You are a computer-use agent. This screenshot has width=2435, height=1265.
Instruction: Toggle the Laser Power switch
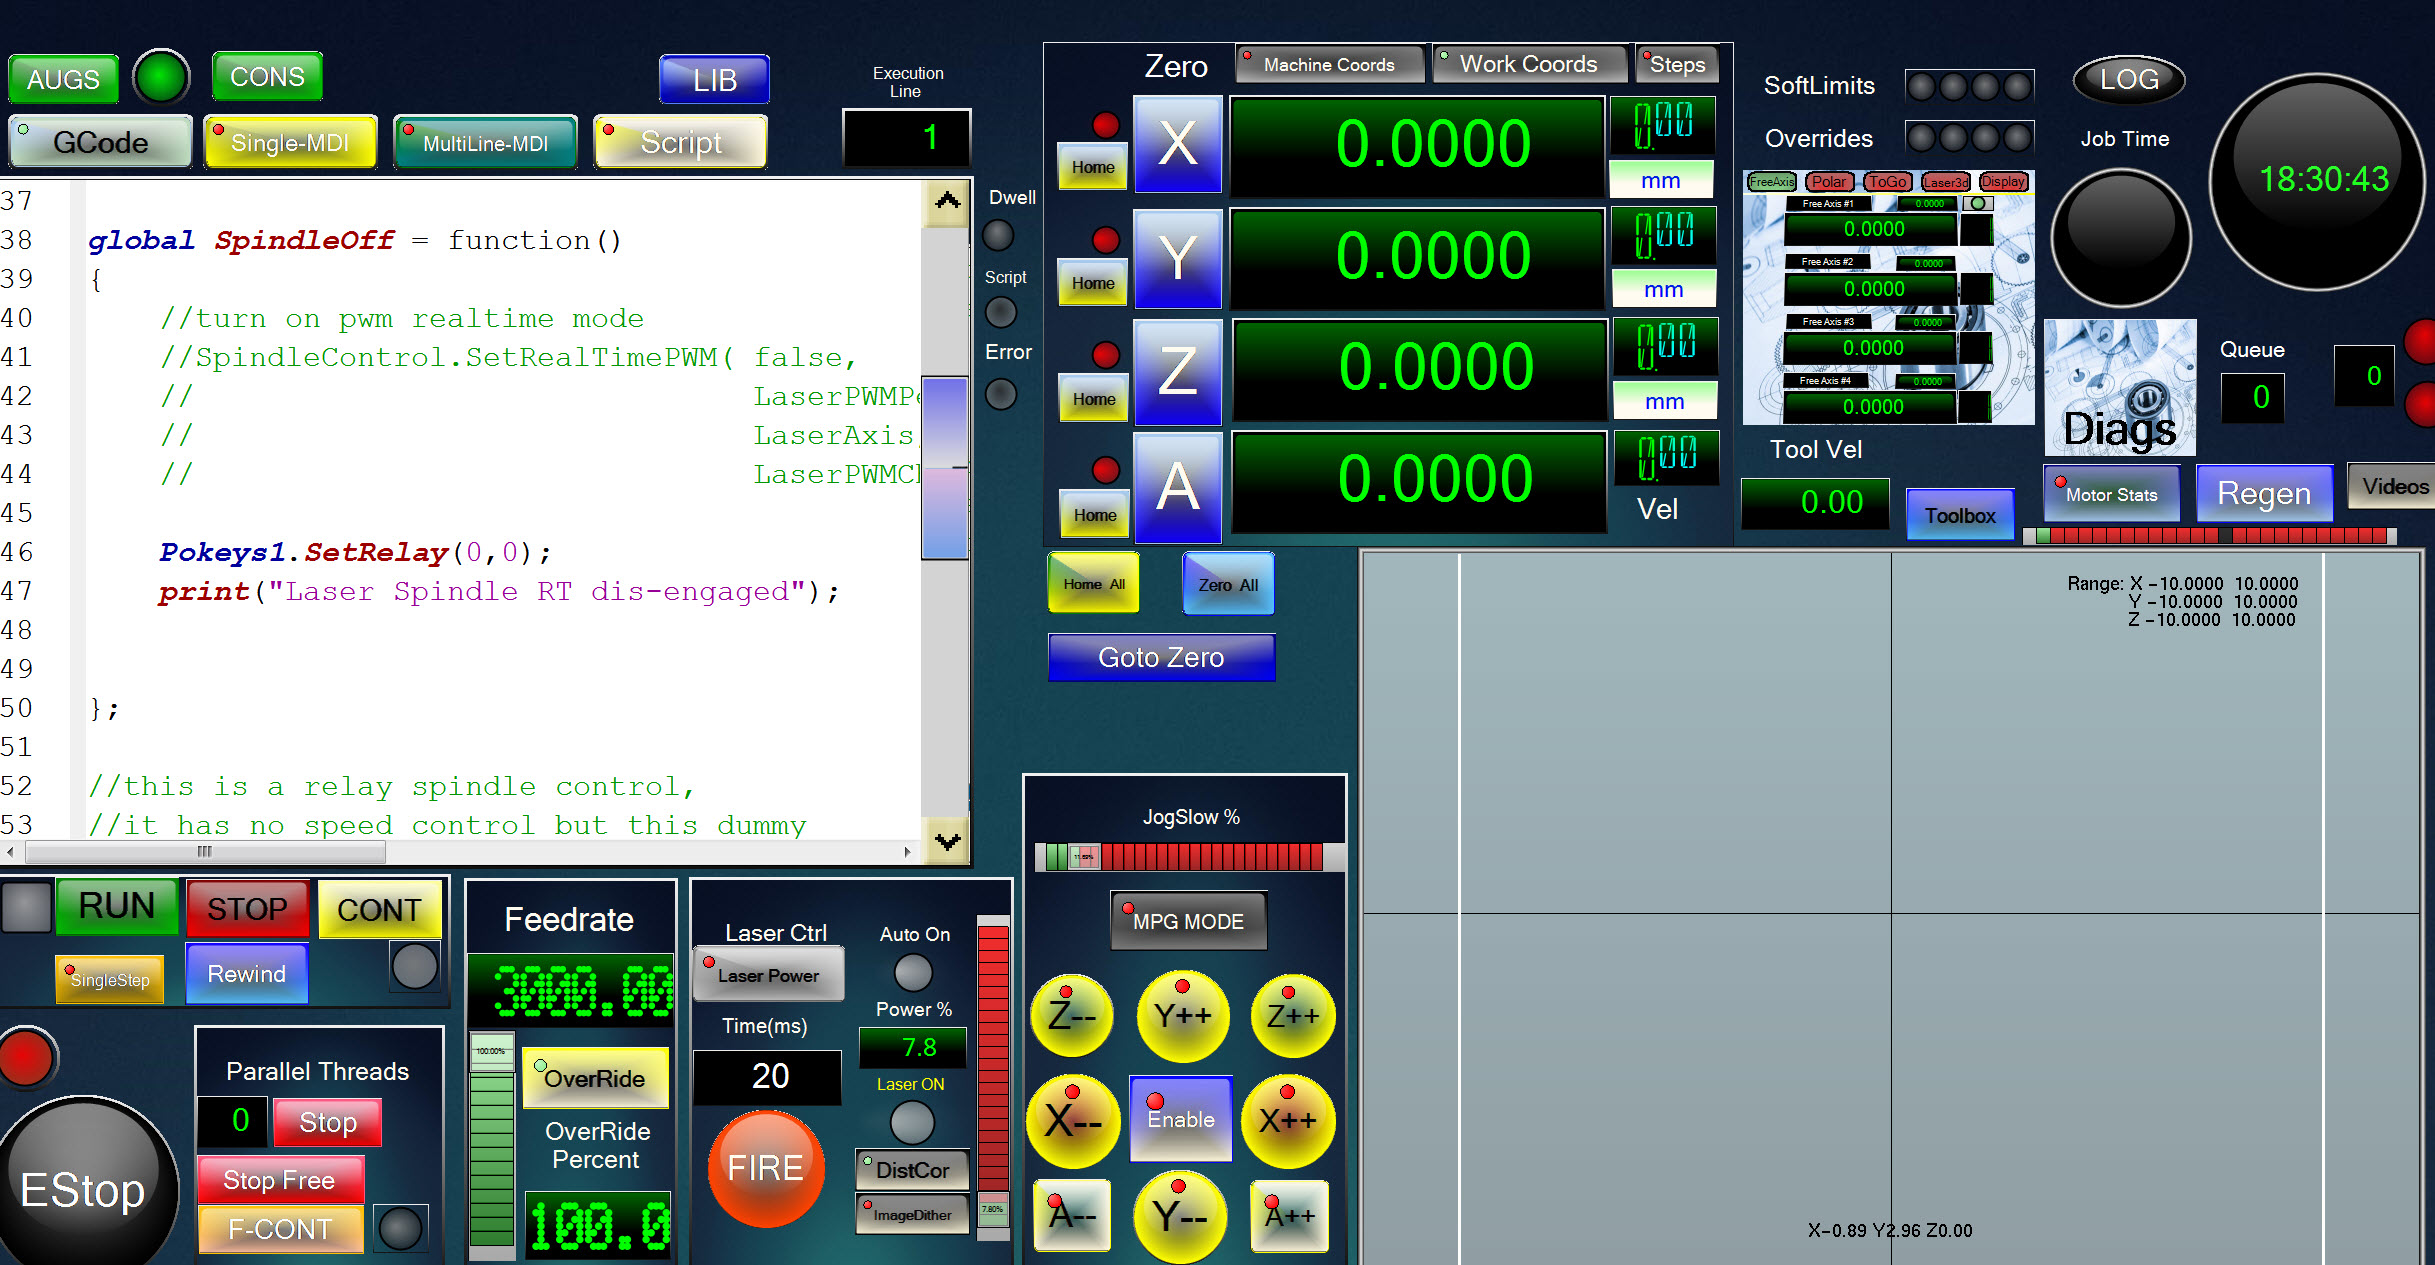tap(768, 975)
